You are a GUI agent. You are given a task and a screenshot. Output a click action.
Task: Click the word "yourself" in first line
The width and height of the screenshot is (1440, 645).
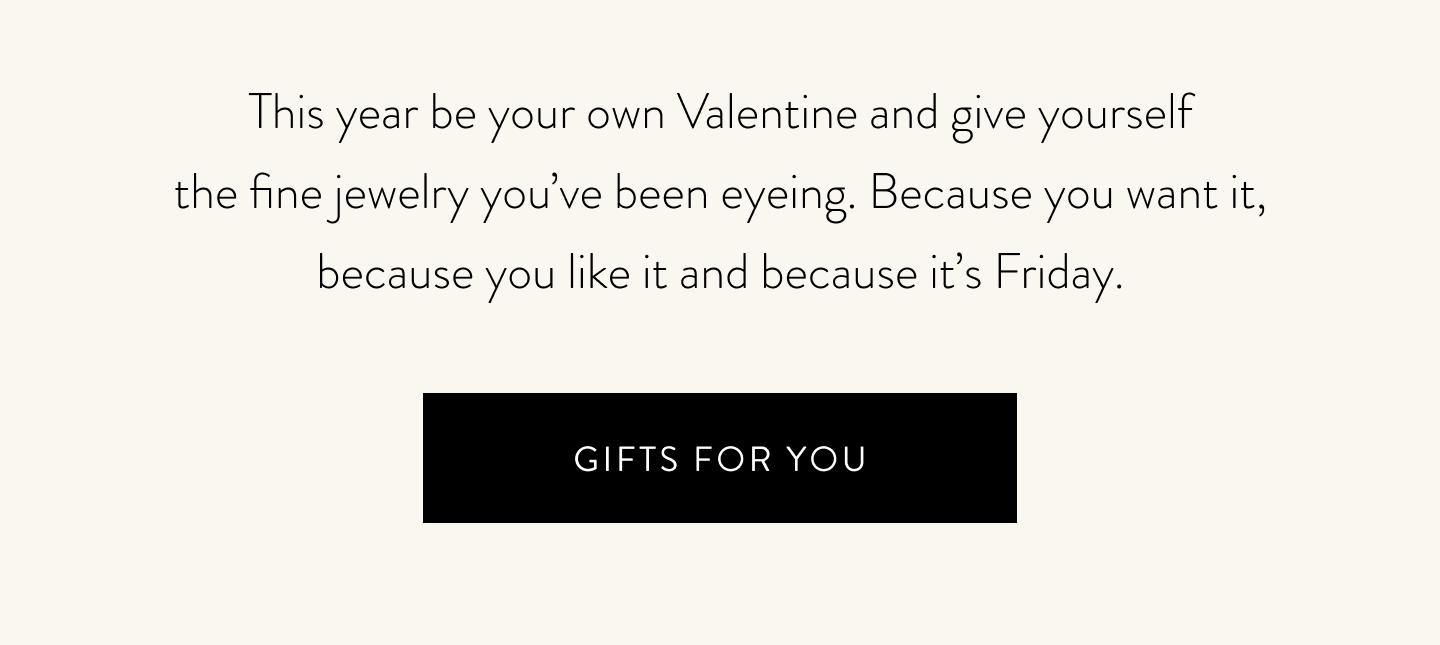[1115, 114]
